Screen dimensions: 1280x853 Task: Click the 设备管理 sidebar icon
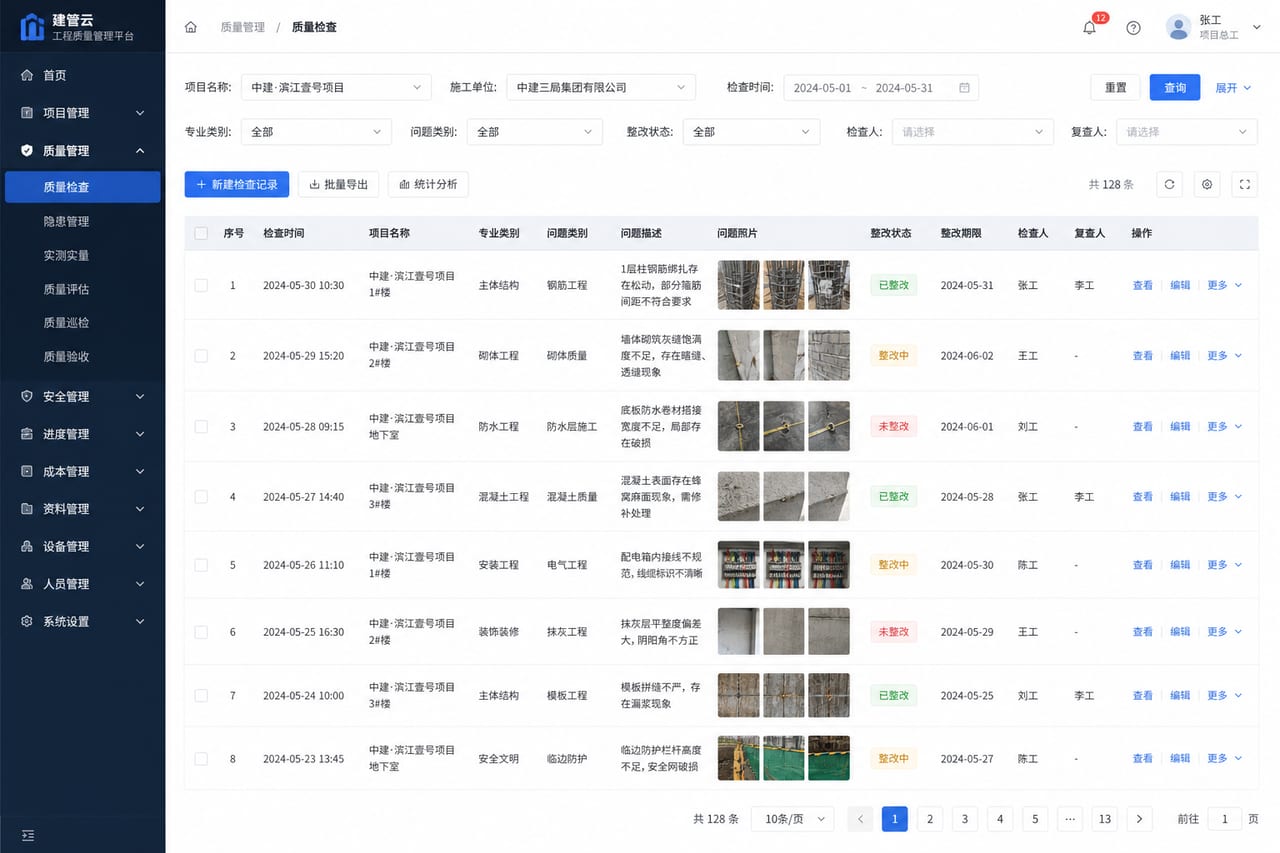tap(27, 547)
